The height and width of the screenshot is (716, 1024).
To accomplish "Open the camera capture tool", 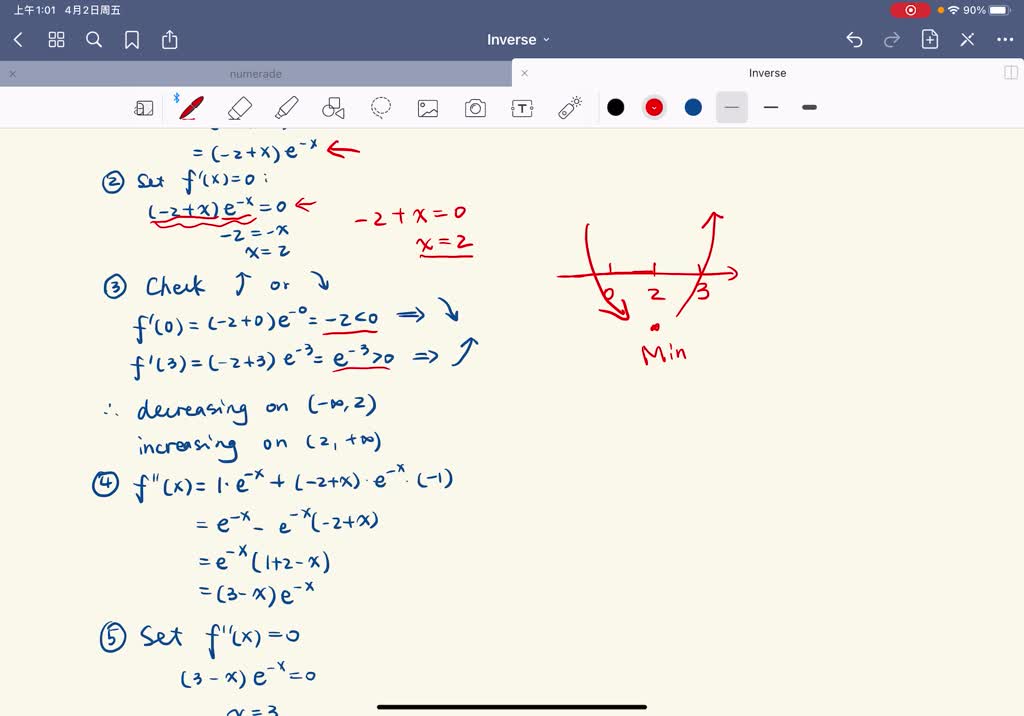I will (475, 107).
